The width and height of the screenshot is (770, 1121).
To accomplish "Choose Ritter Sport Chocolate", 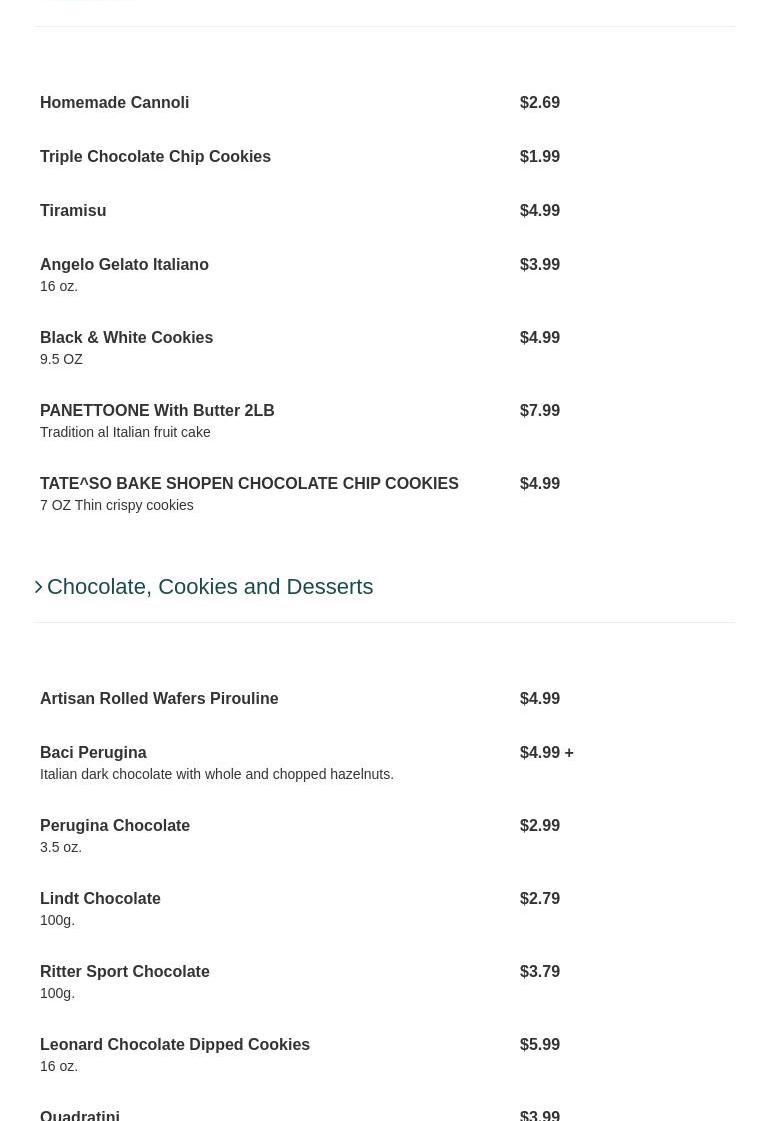I will point(125,972).
